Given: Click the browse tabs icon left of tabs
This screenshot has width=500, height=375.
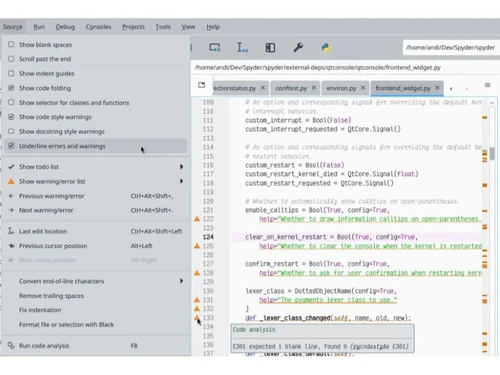Looking at the screenshot, I should click(x=201, y=85).
